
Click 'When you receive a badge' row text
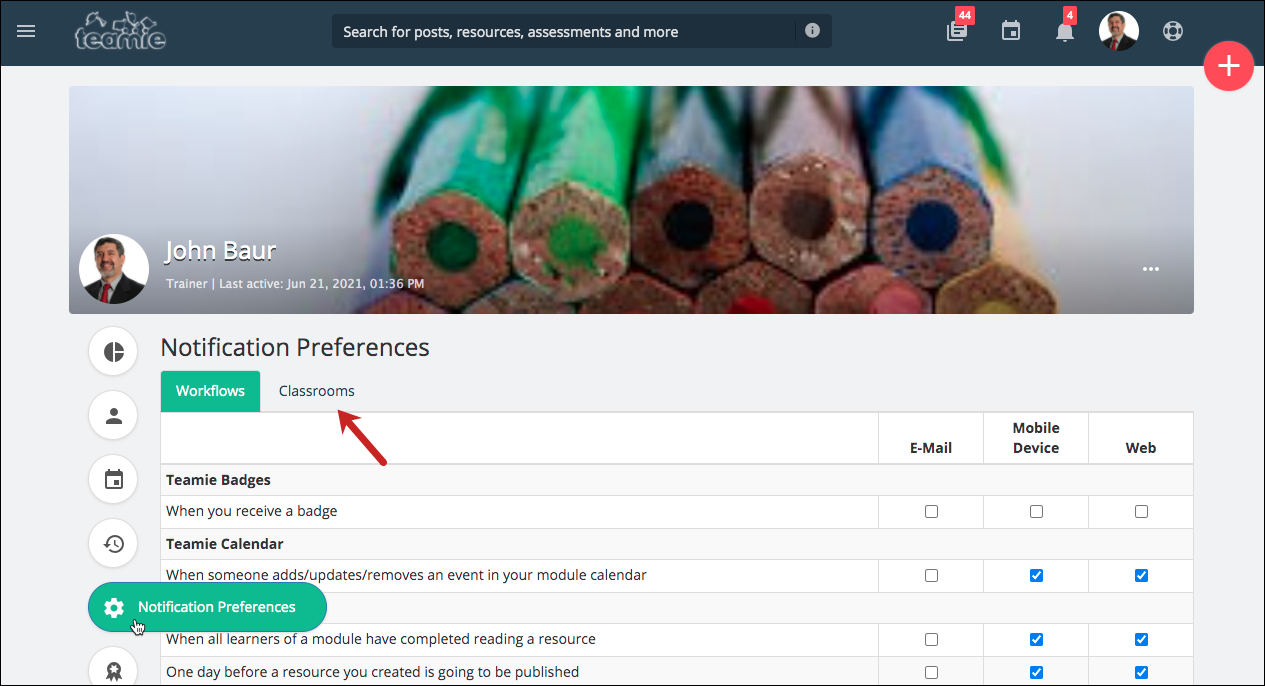[x=252, y=511]
